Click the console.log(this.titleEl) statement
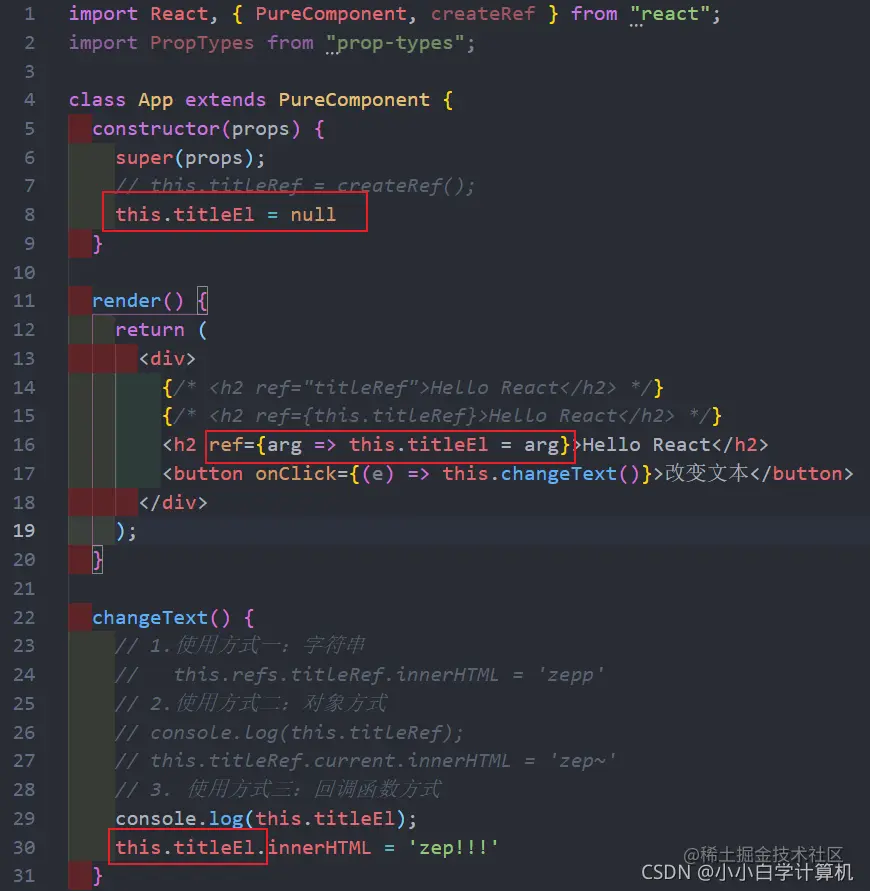 (x=266, y=819)
